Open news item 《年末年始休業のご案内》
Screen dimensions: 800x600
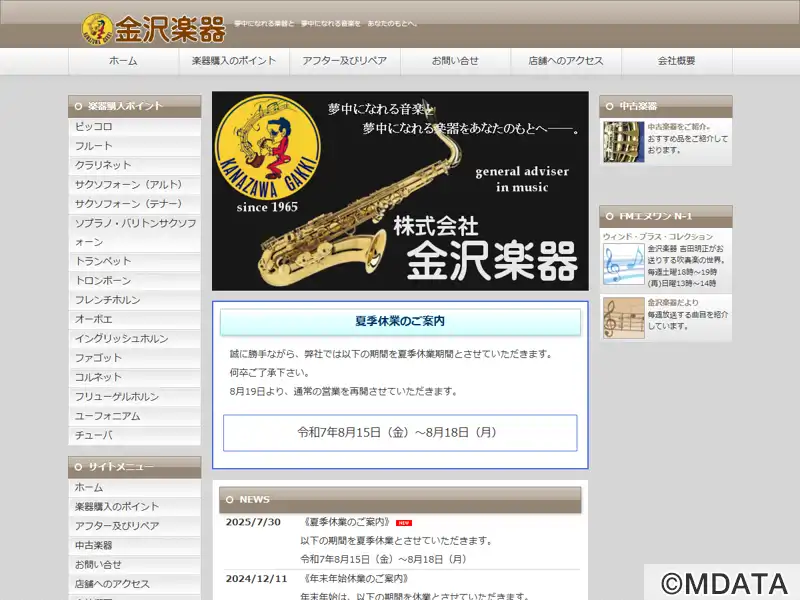[x=356, y=579]
